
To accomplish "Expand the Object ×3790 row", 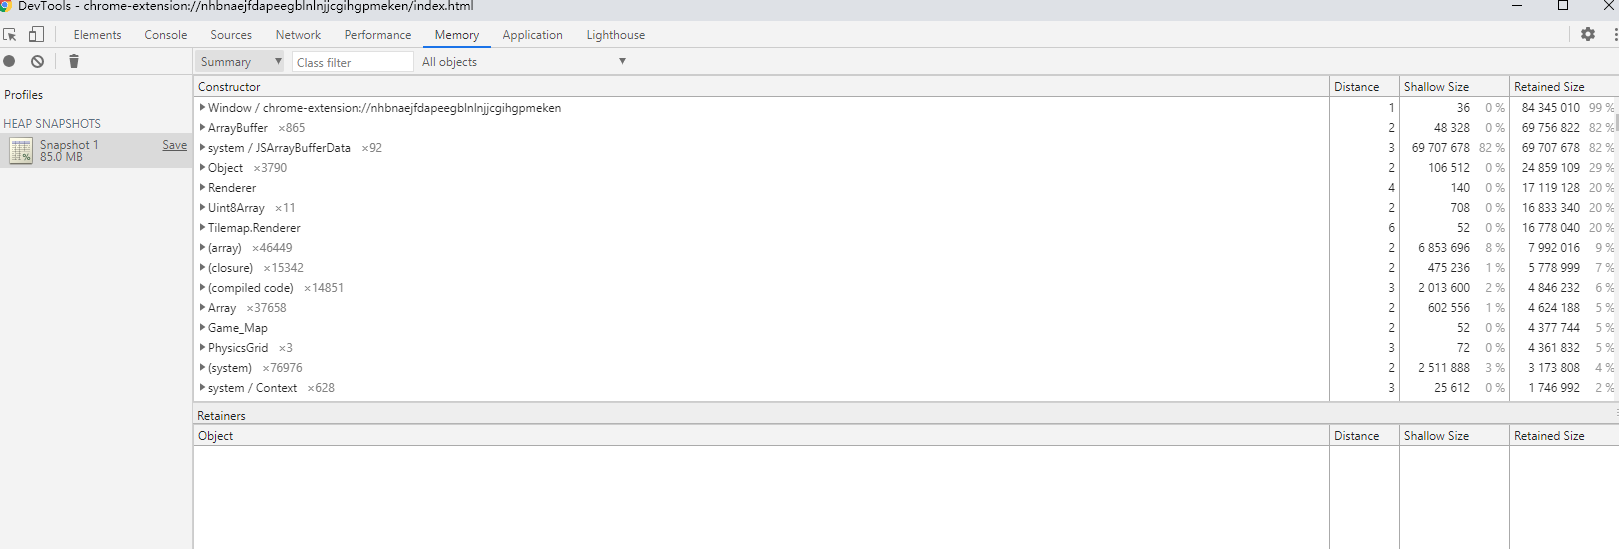I will click(x=202, y=168).
